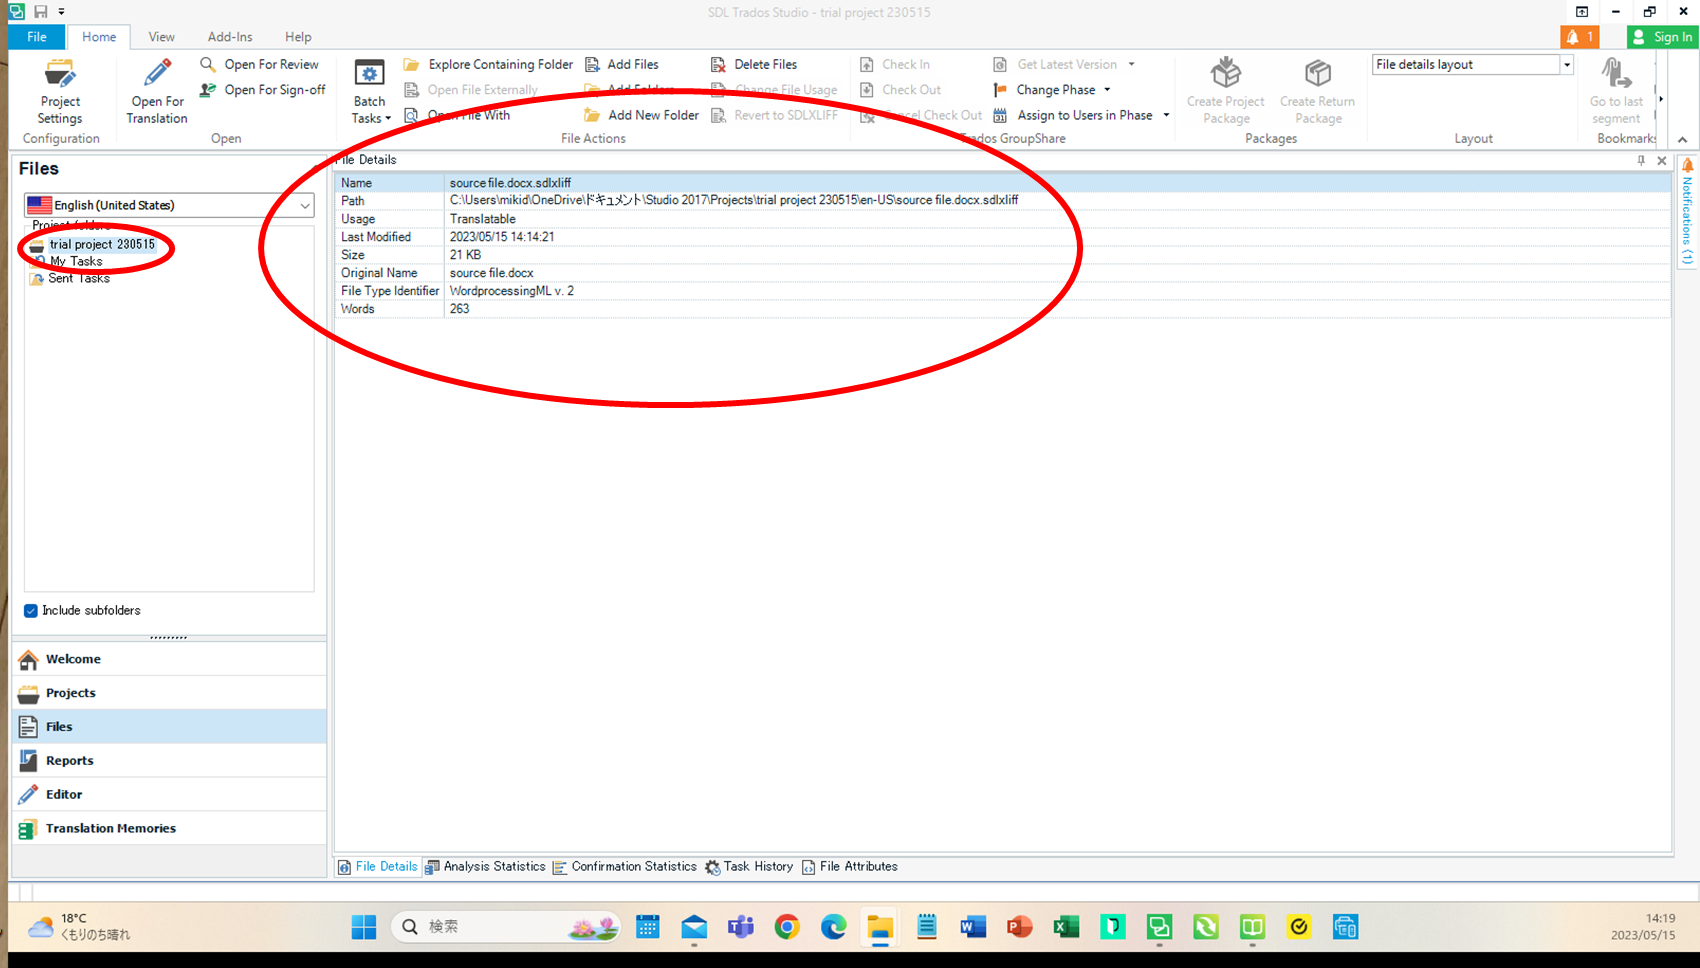Click the Check Out command
Viewport: 1700px width, 968px height.
tap(901, 90)
